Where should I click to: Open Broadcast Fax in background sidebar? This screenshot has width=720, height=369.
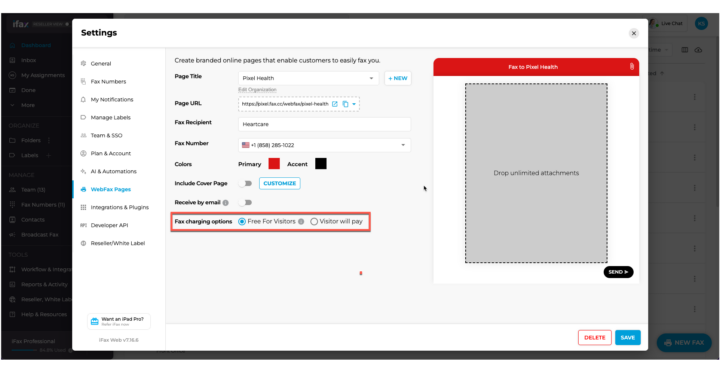click(x=39, y=235)
